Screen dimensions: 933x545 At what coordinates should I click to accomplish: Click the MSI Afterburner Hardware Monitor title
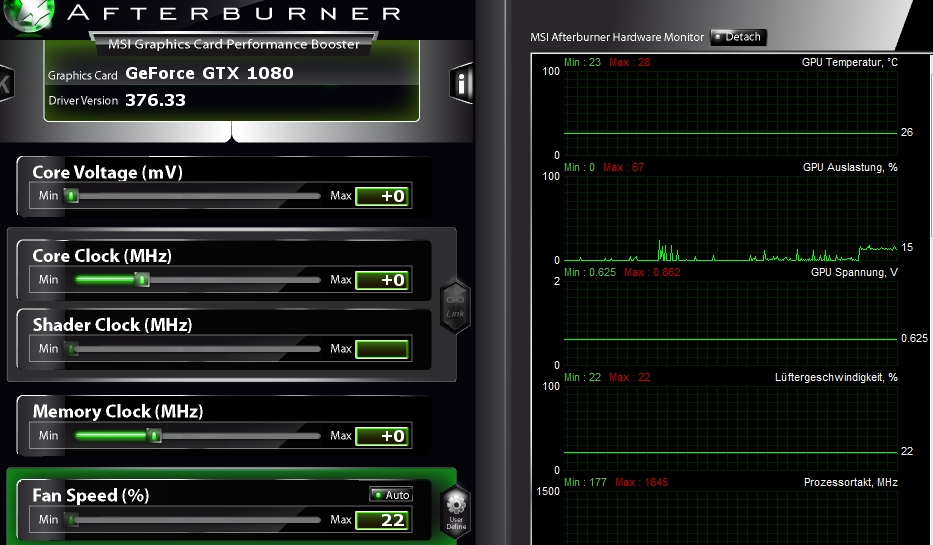tap(617, 37)
